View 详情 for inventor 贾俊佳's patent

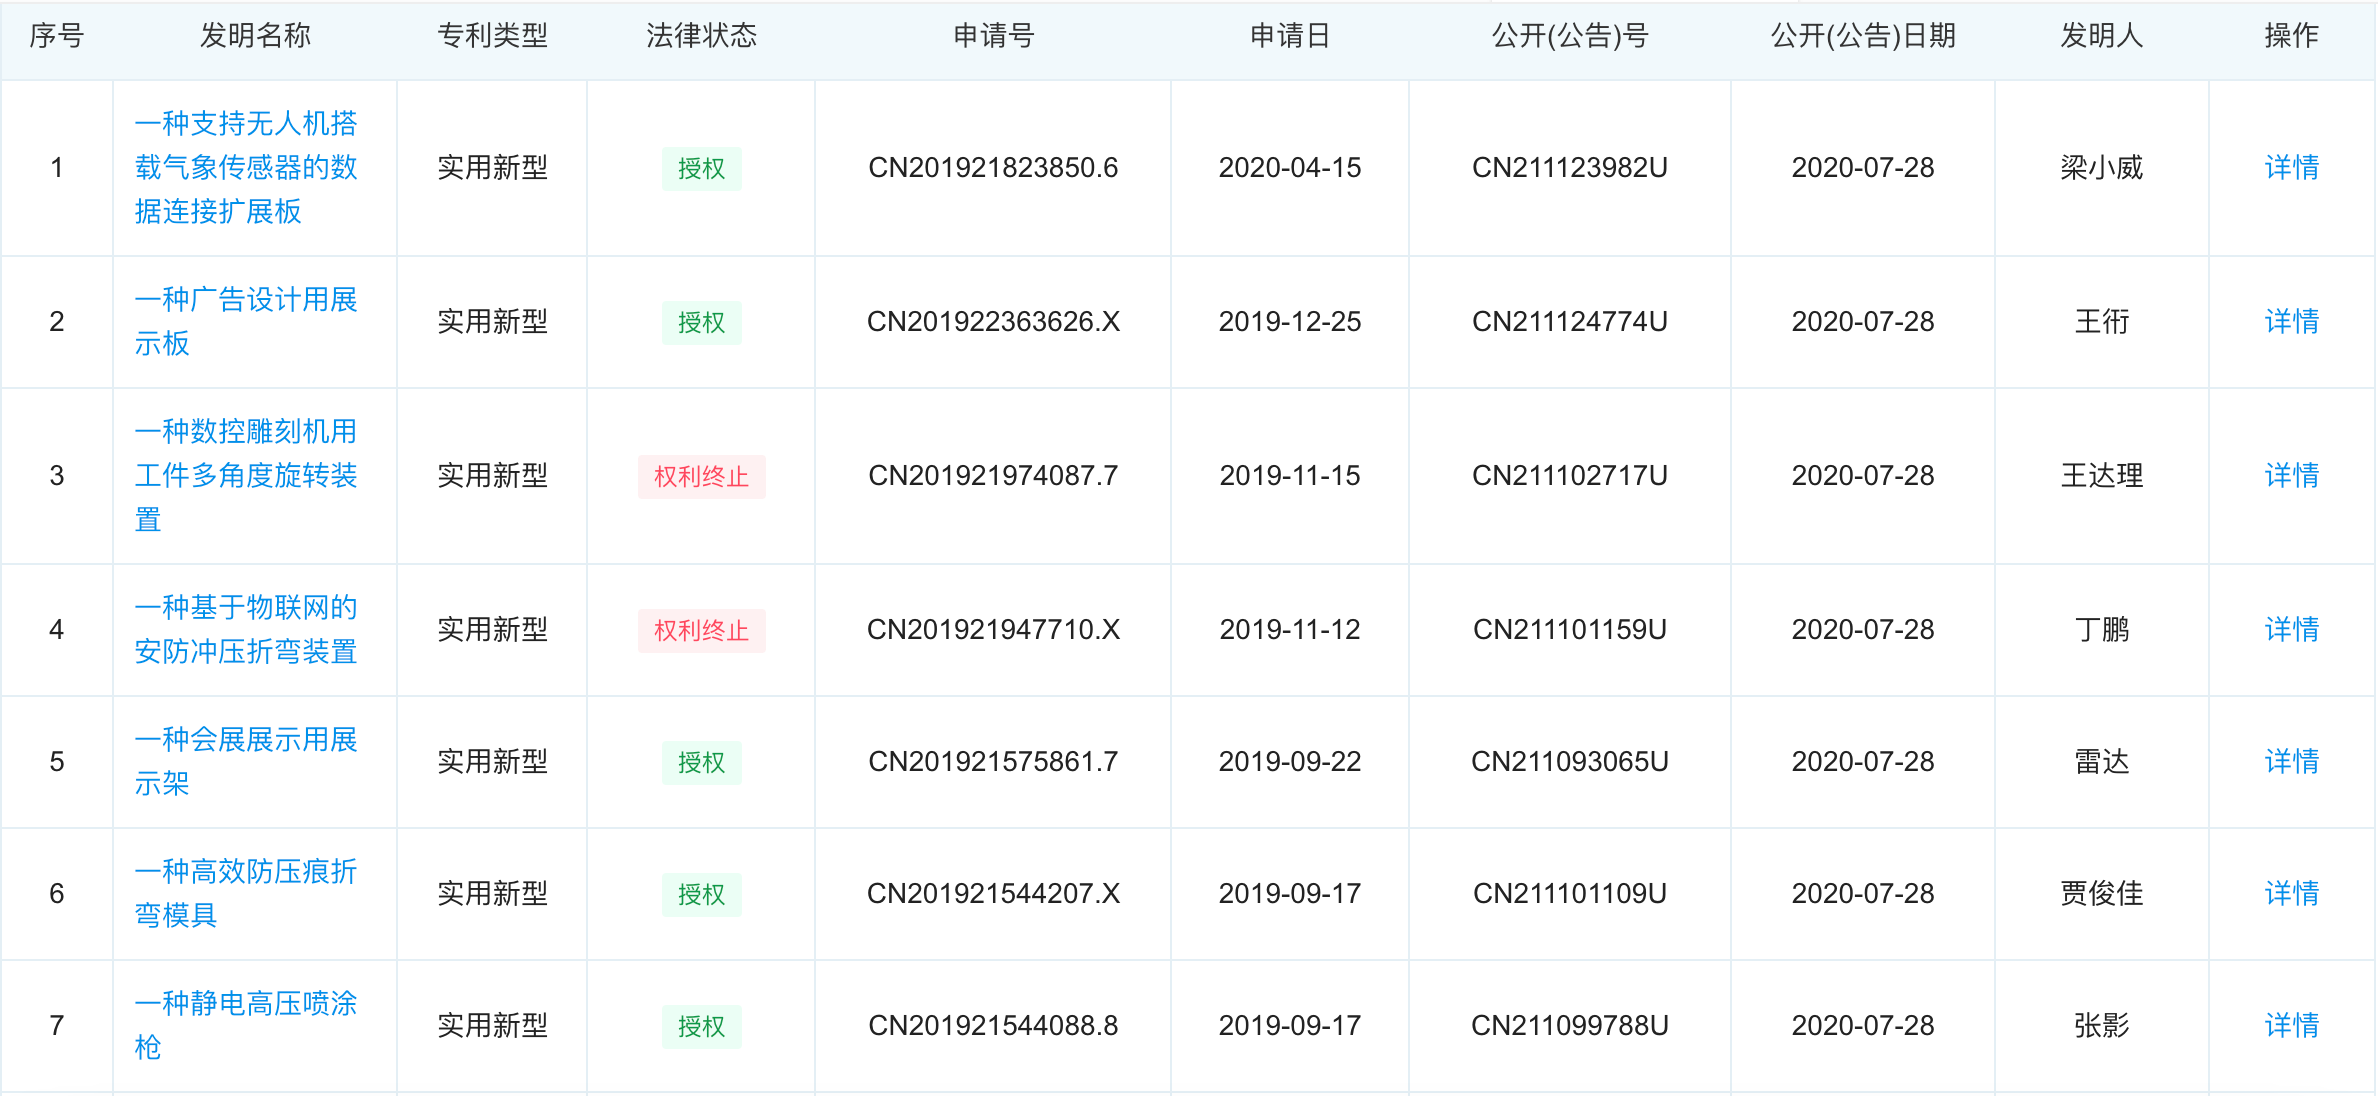pos(2291,893)
